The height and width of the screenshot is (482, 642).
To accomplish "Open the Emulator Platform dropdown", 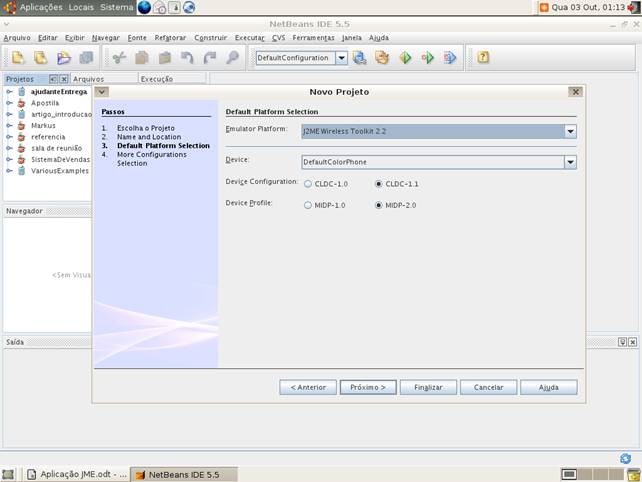I will click(570, 131).
